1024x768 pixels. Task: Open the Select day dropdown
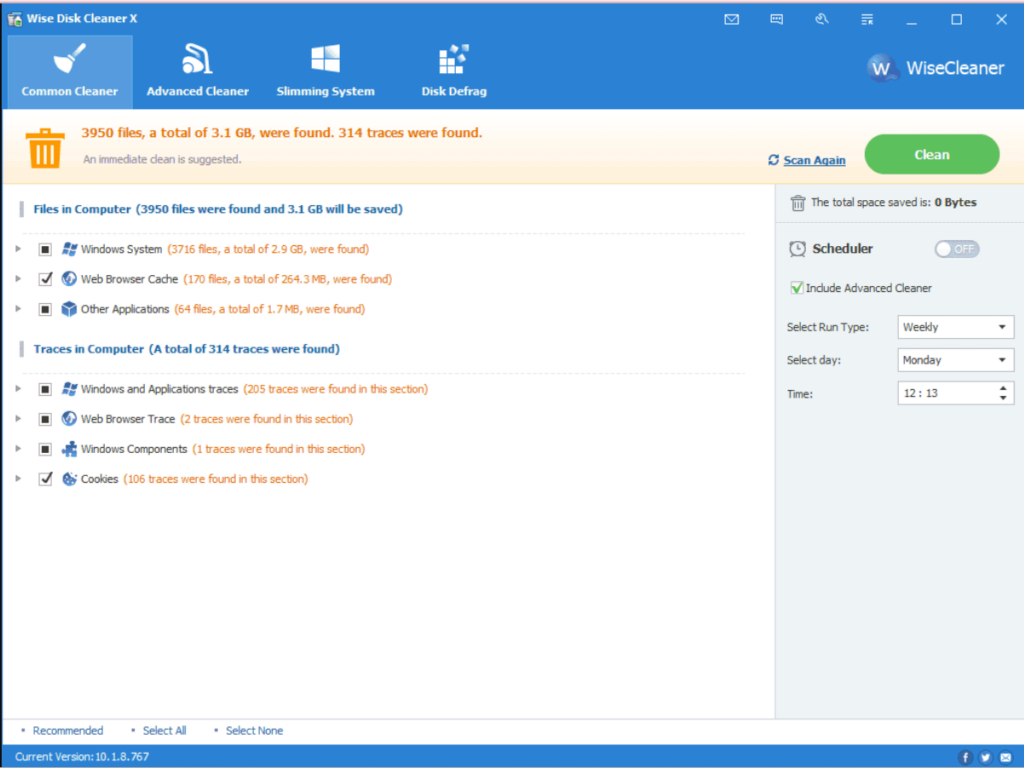tap(955, 359)
